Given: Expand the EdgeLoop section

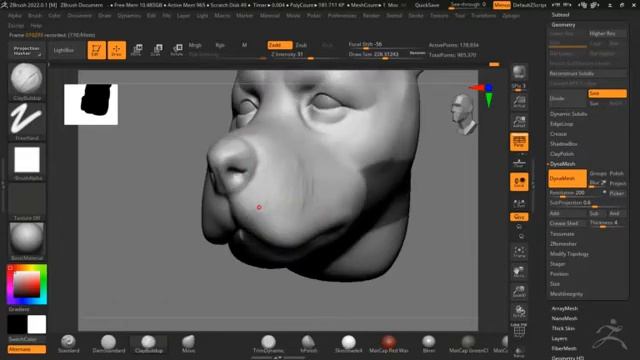Looking at the screenshot, I should (562, 124).
